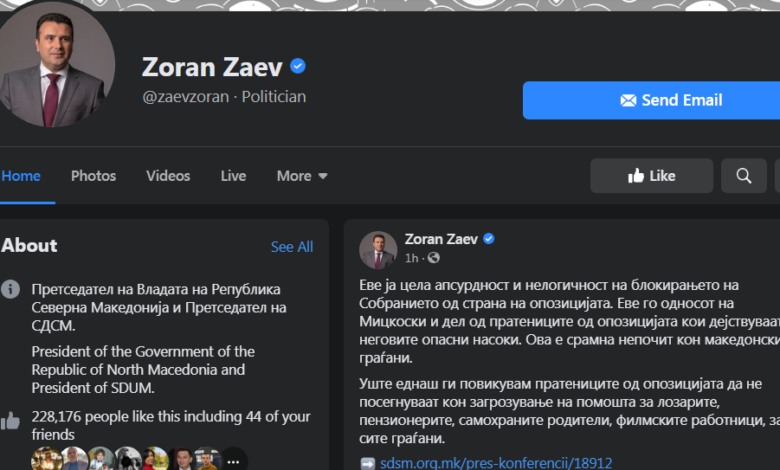Click the verified badge beside the page title

[x=297, y=66]
